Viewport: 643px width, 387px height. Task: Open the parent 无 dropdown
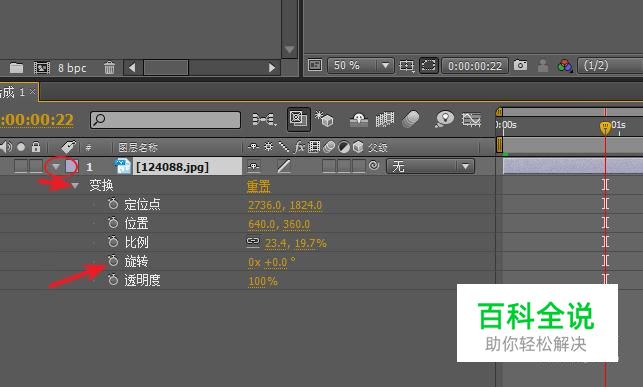430,166
